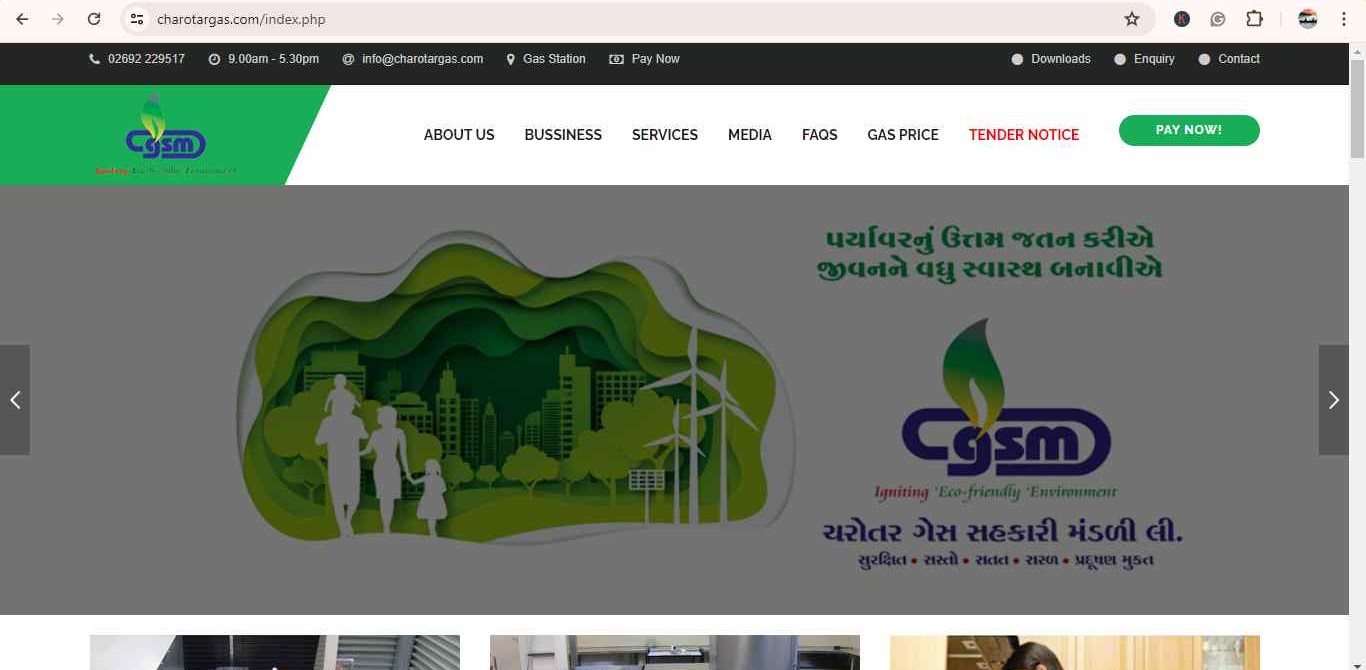This screenshot has height=670, width=1366.
Task: Click the page reload icon
Action: 94,18
